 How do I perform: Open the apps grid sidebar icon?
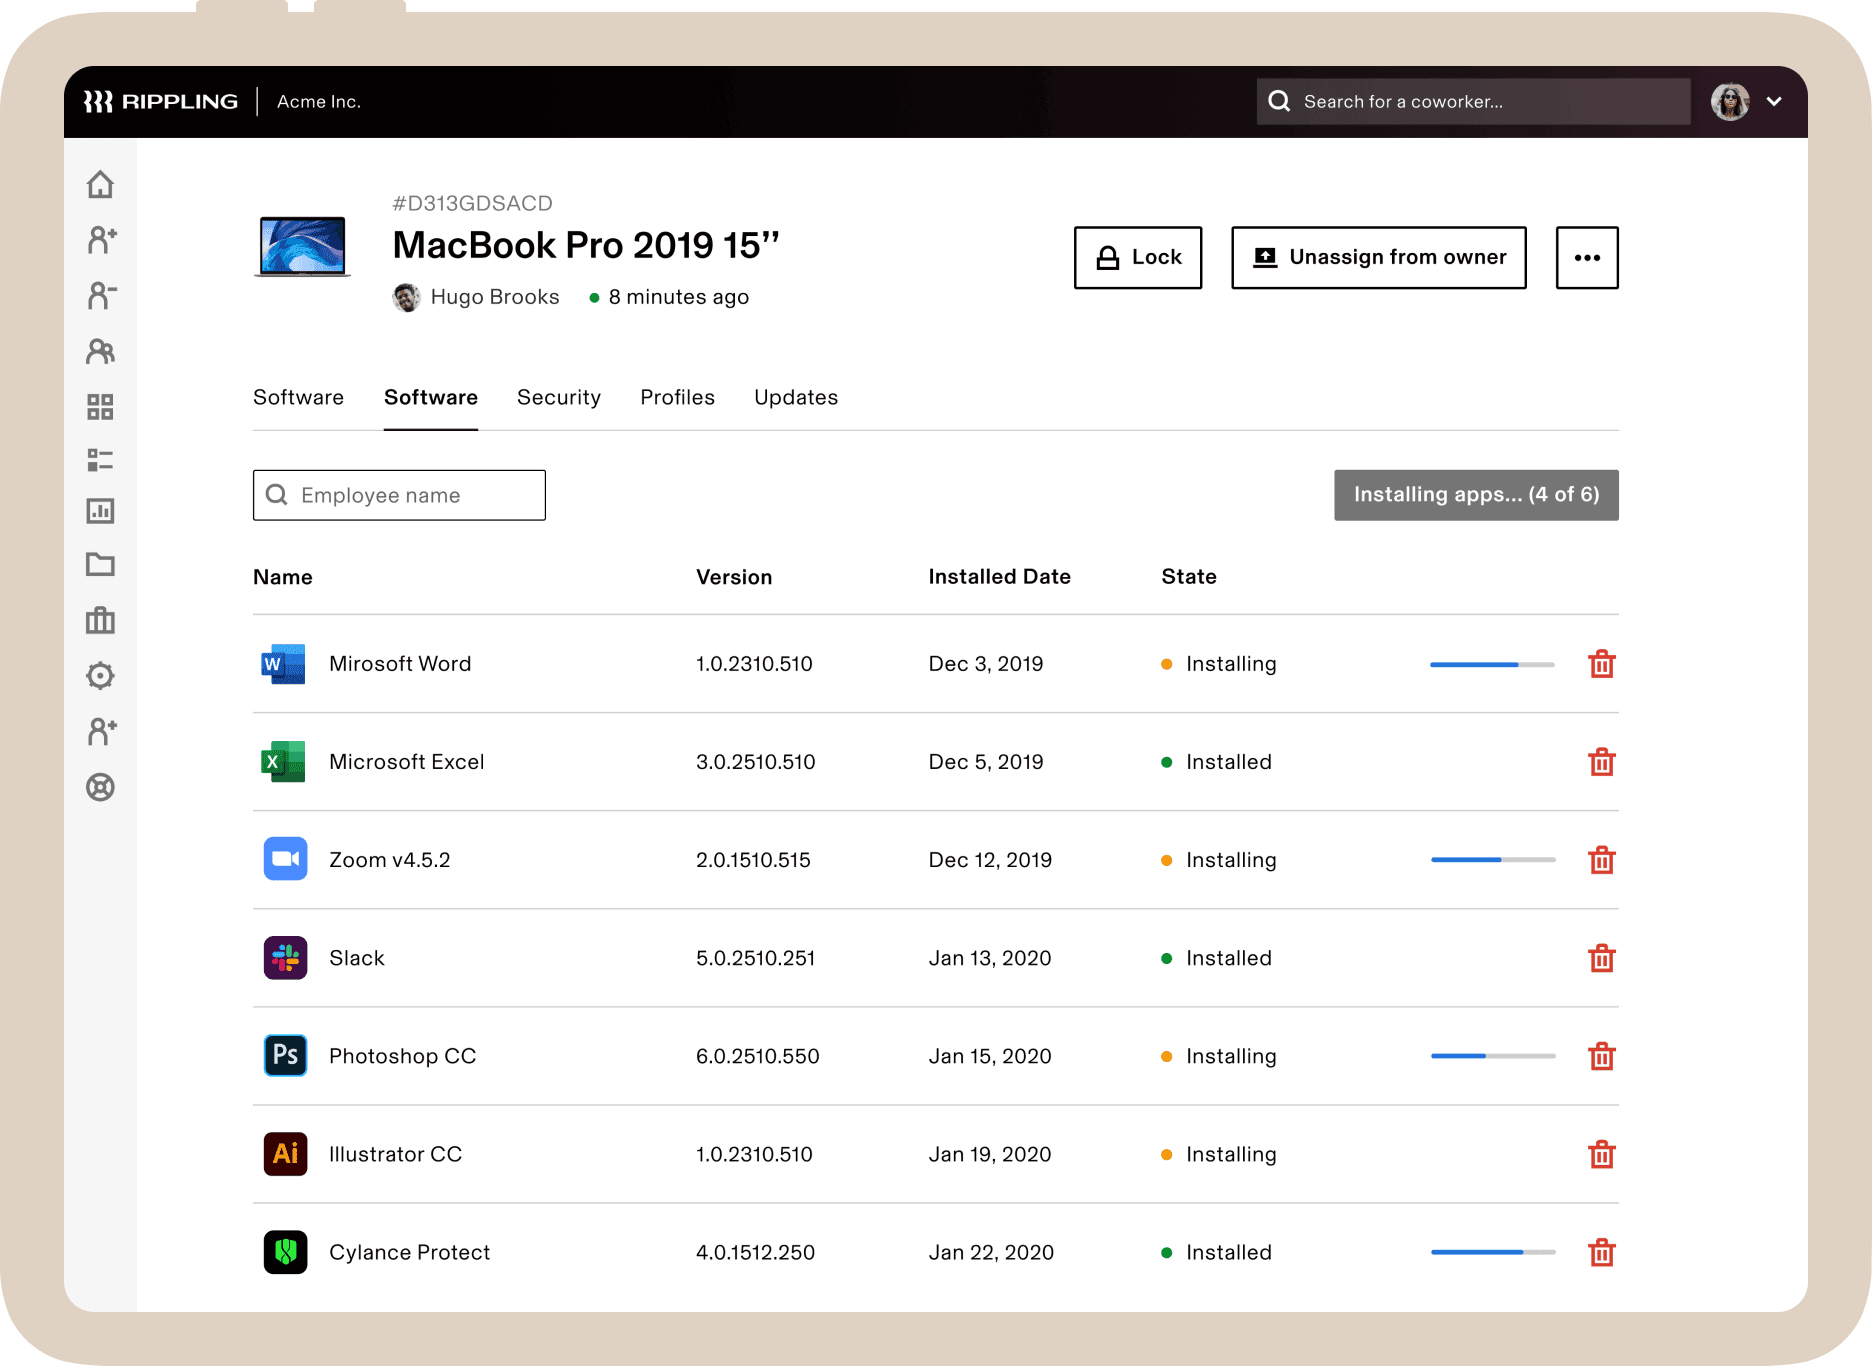(x=100, y=407)
